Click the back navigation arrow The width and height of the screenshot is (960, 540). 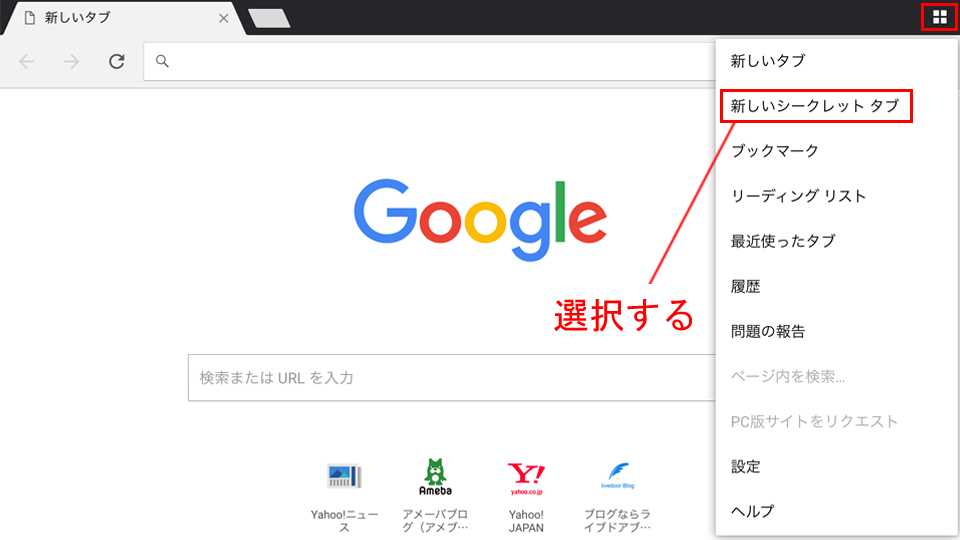(x=26, y=61)
